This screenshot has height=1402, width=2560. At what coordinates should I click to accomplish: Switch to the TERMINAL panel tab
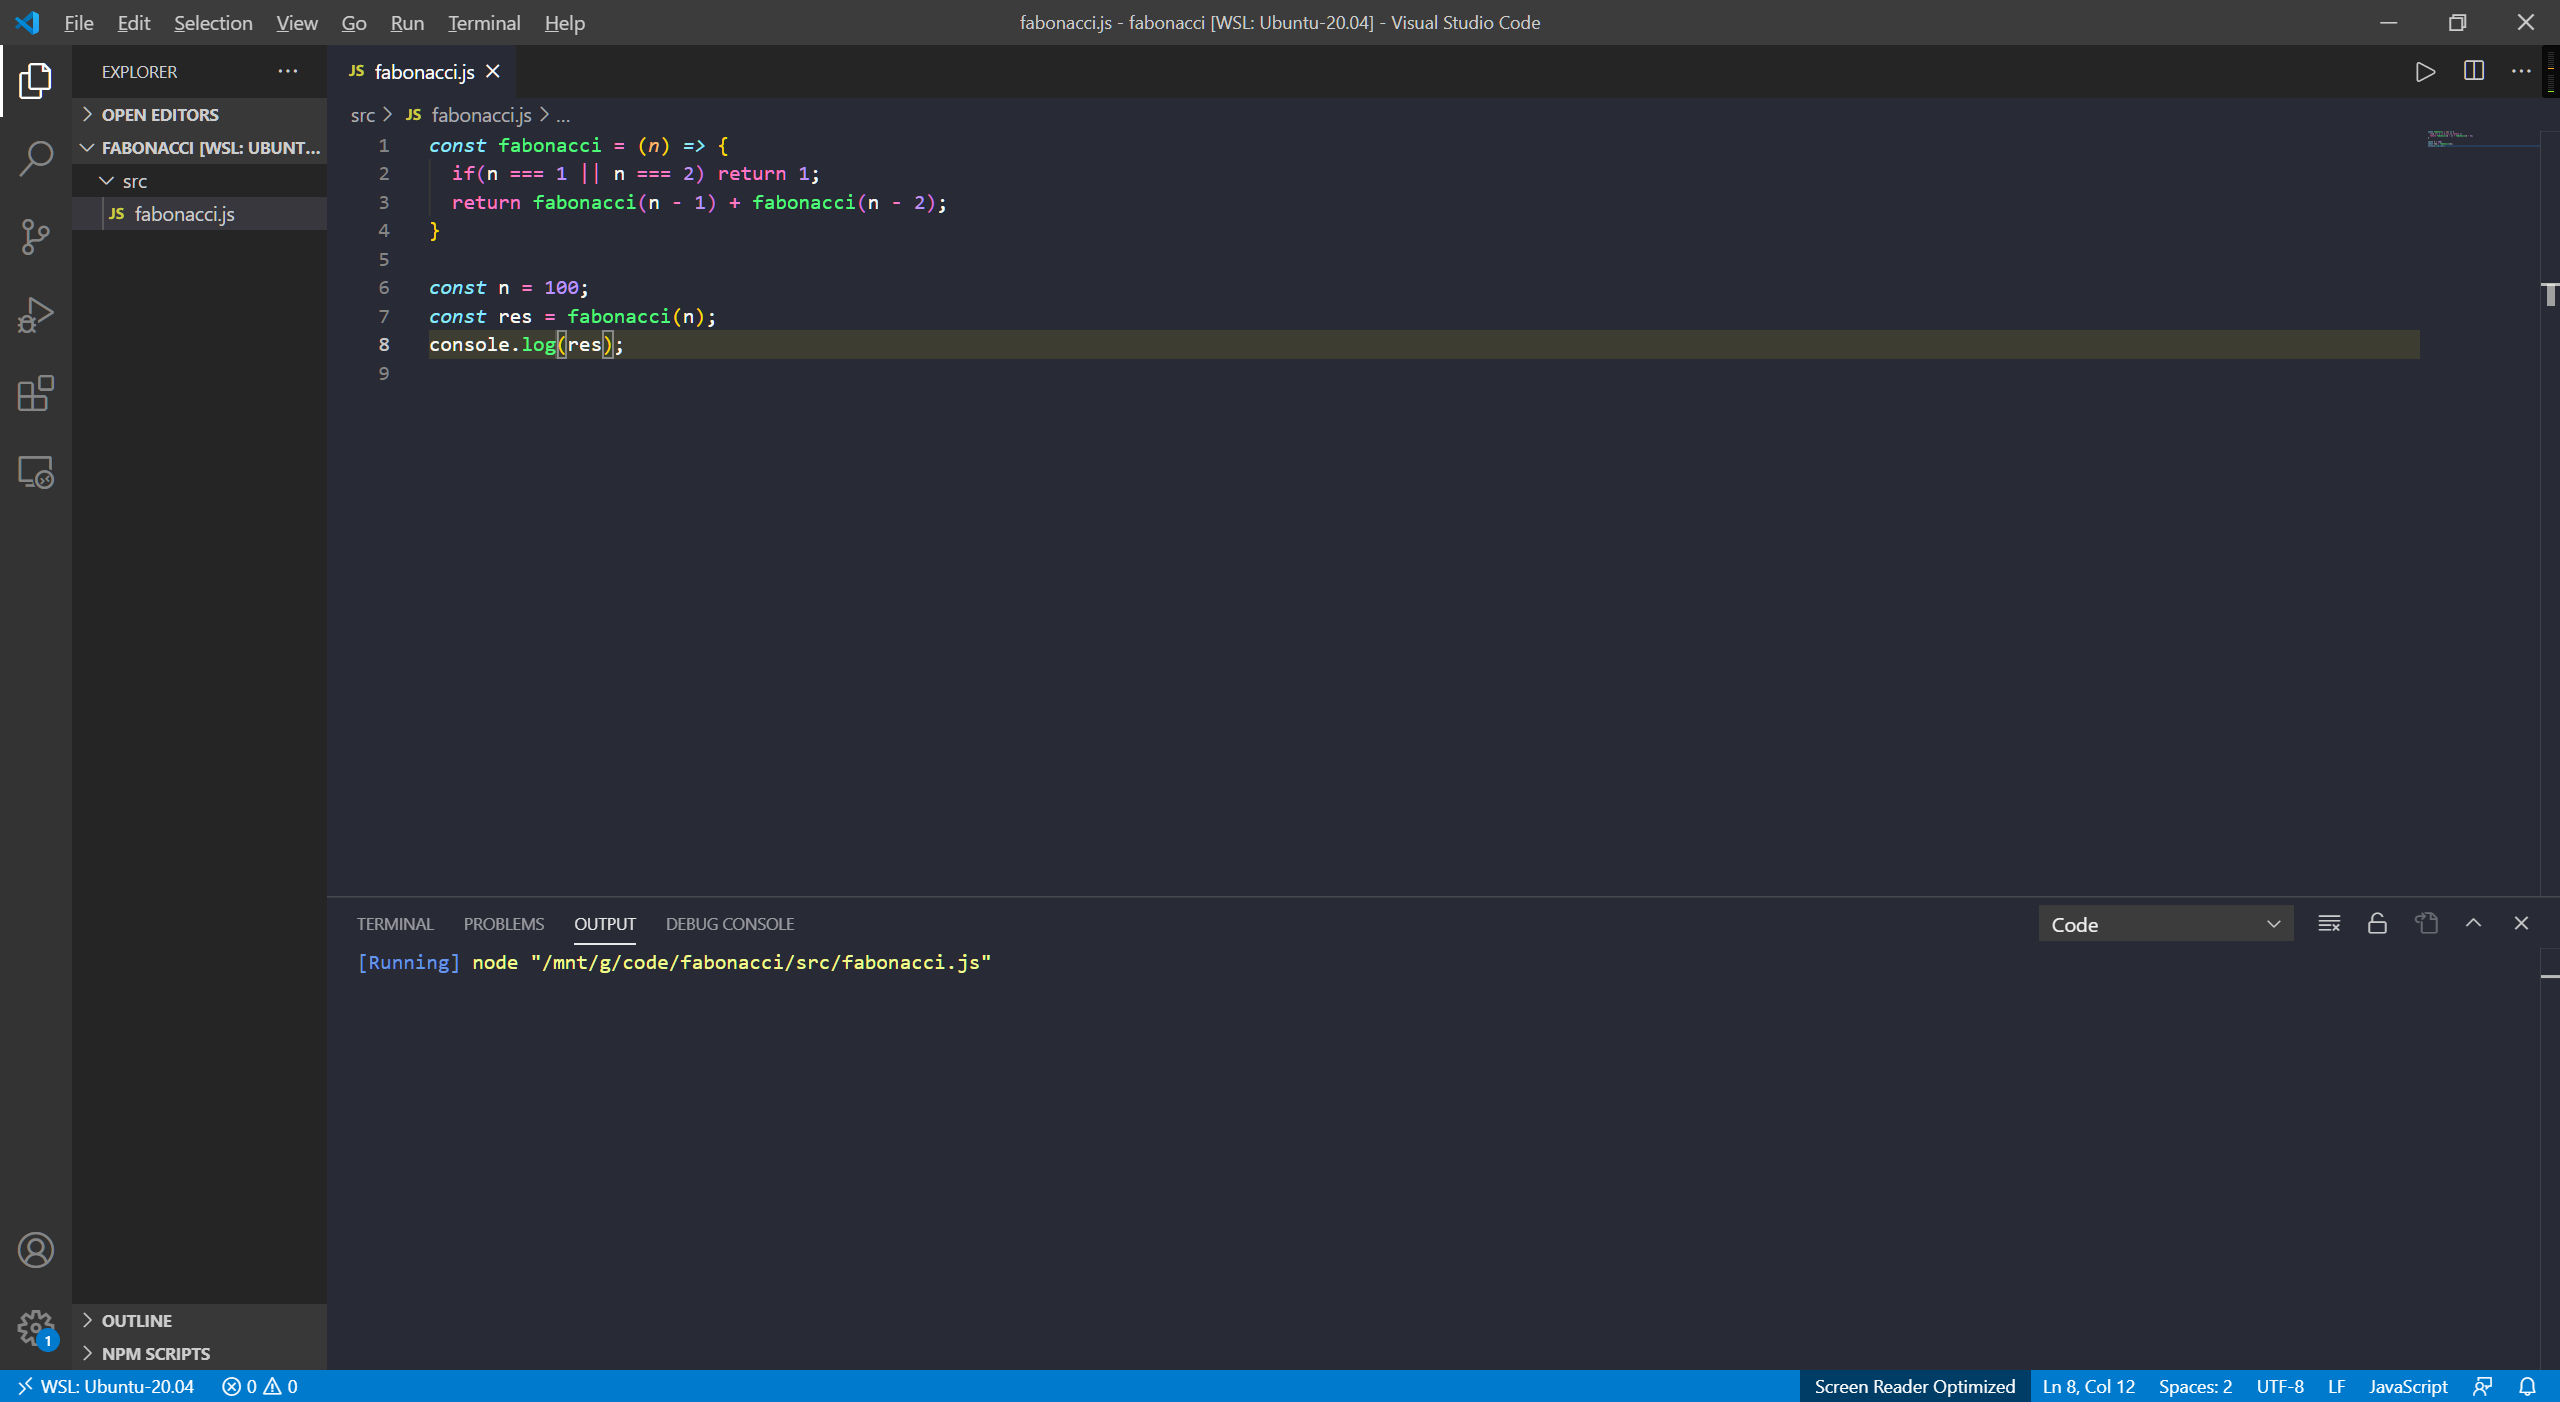(395, 924)
